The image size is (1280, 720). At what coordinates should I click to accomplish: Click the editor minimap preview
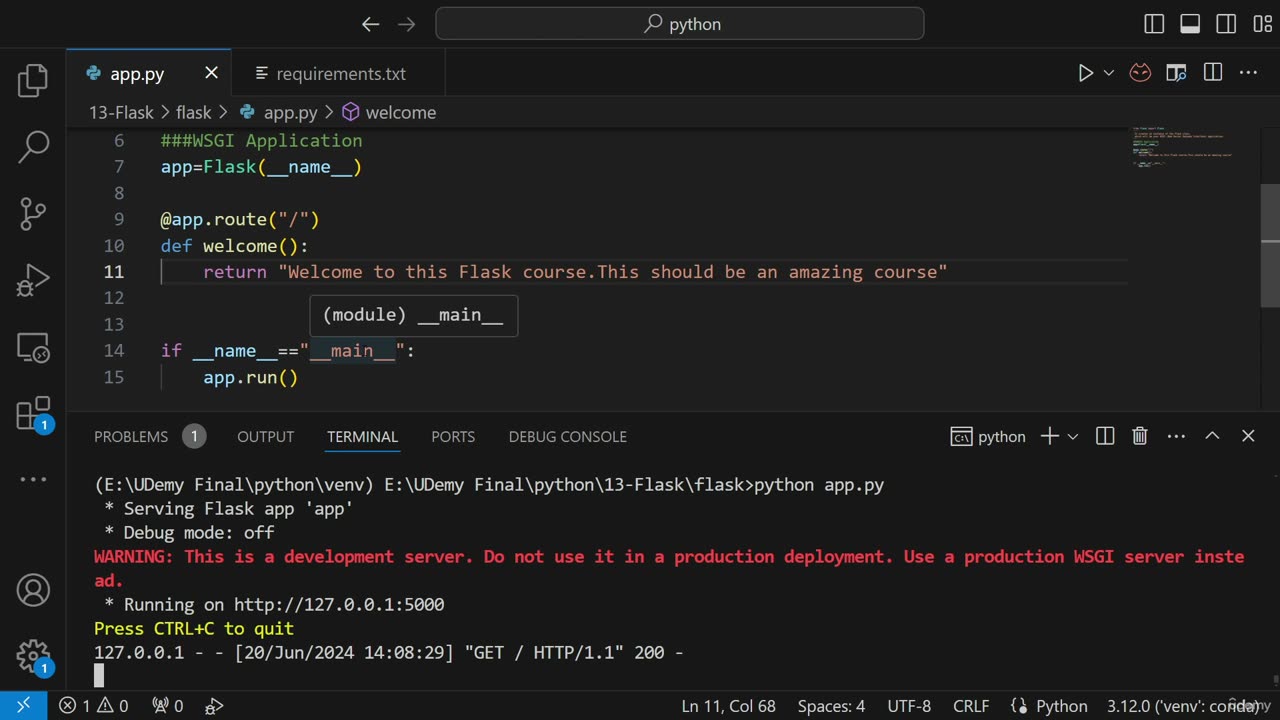(x=1182, y=146)
